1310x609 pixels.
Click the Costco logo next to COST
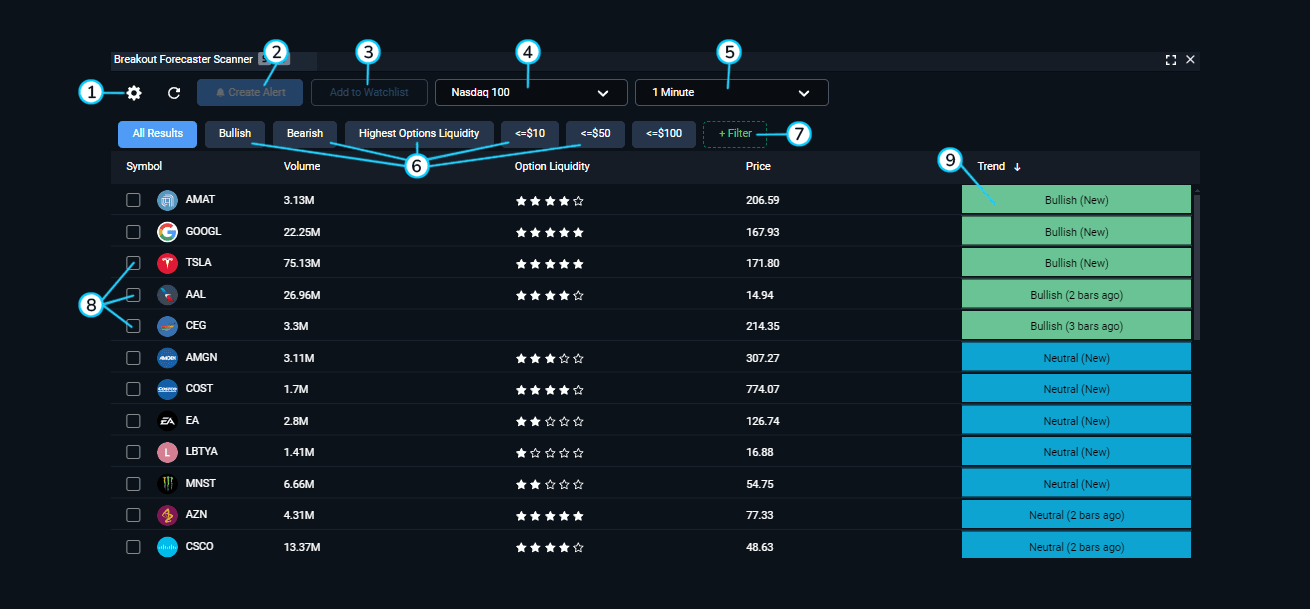167,389
